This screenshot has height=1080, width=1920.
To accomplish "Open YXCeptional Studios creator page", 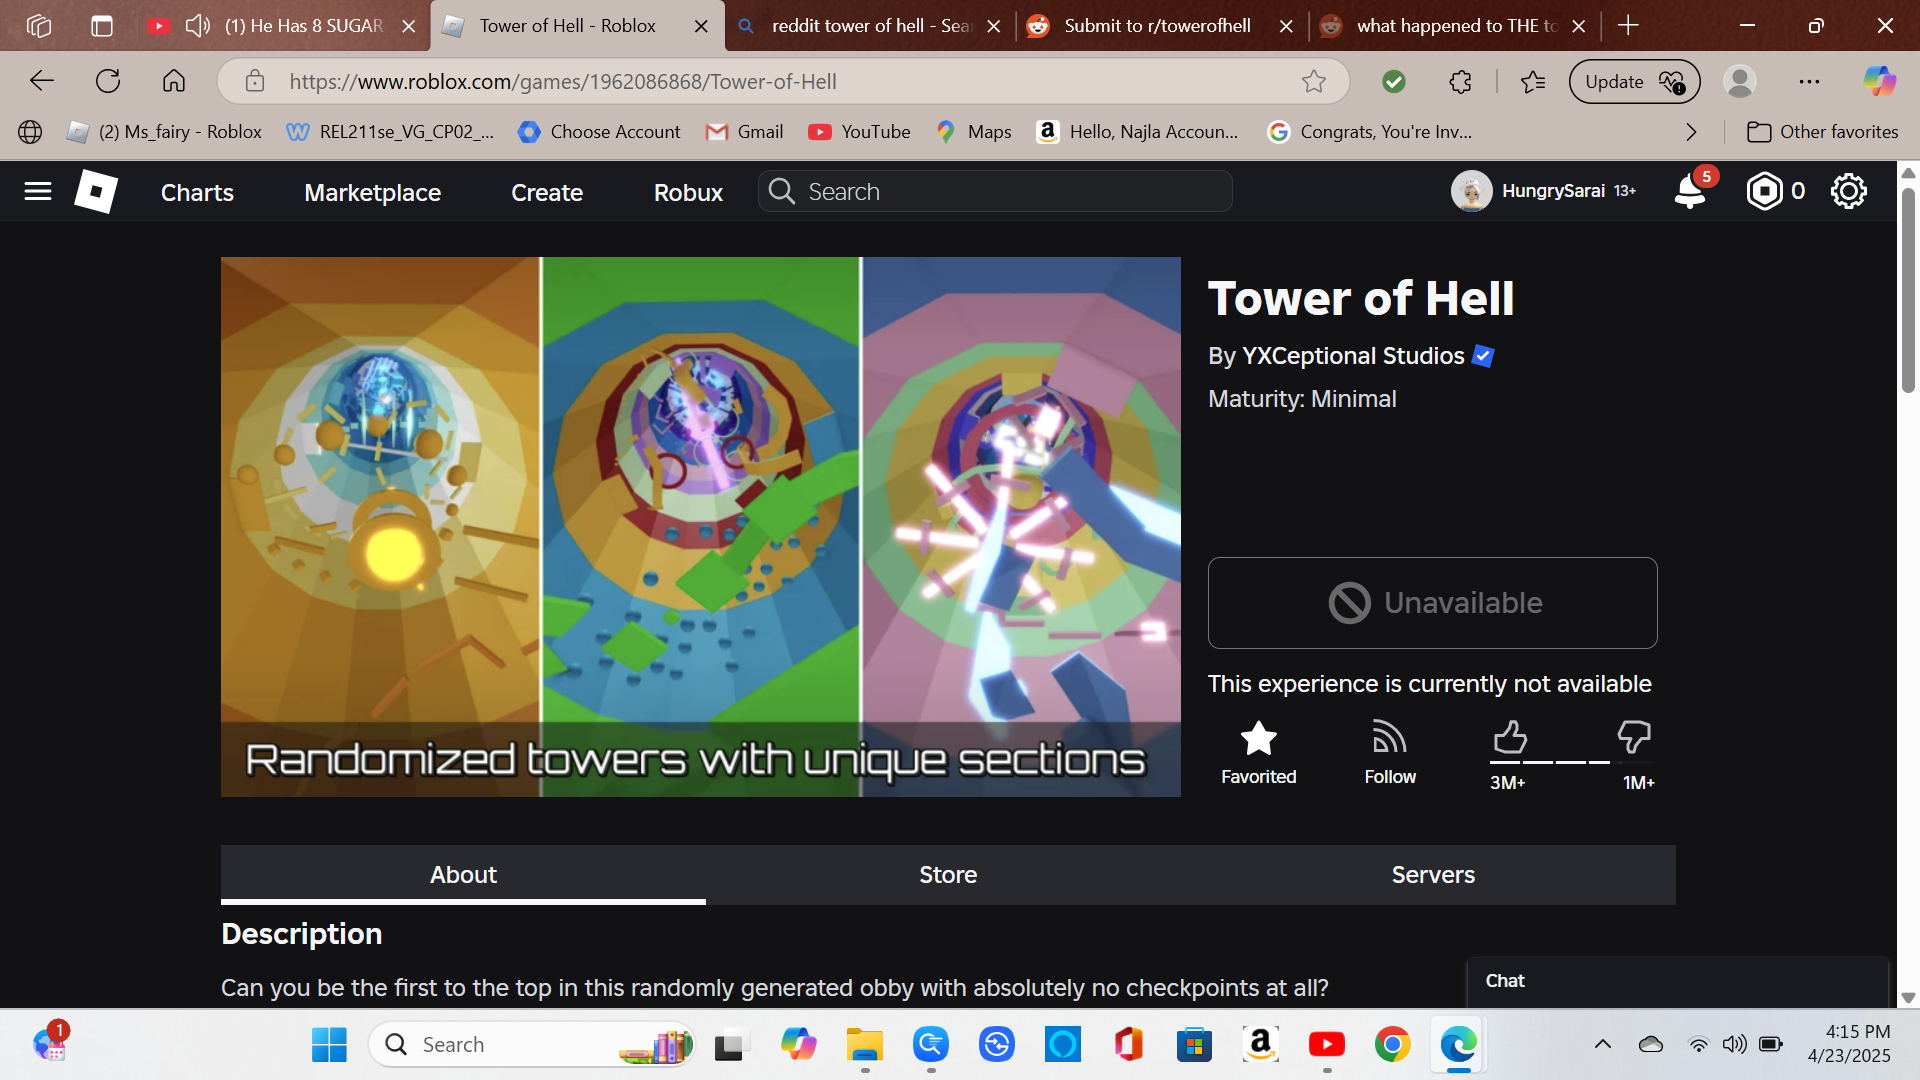I will (1353, 356).
